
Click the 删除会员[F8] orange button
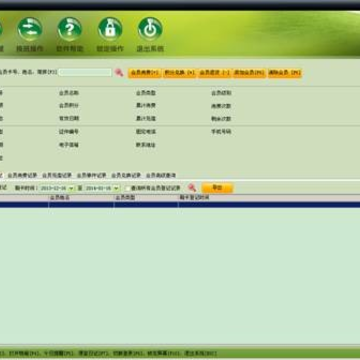(x=285, y=73)
